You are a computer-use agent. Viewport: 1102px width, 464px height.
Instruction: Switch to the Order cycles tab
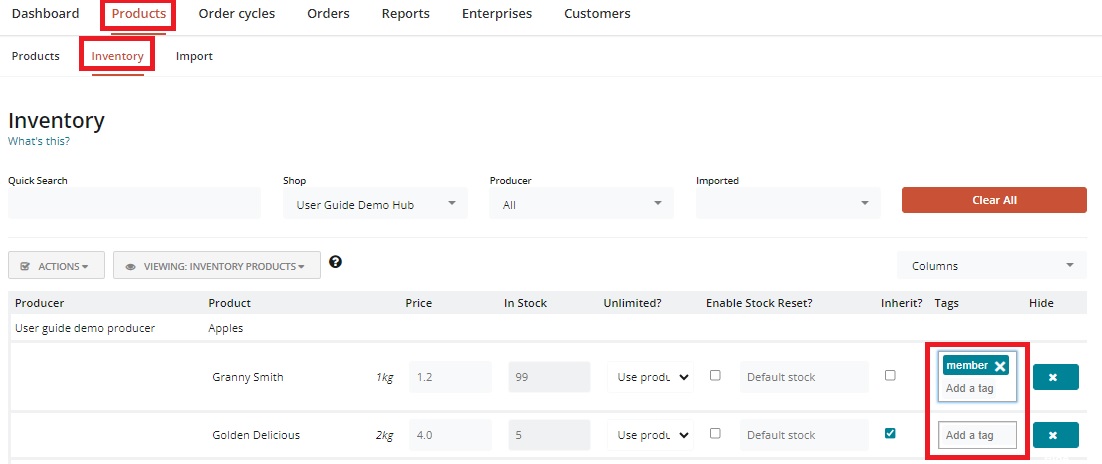[236, 14]
